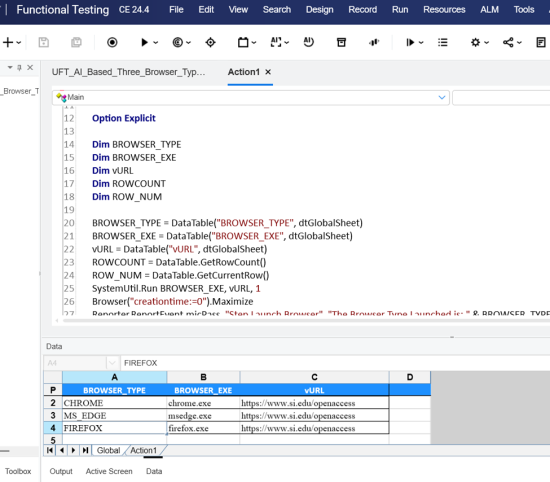Switch to UFT_AI_Based_Three_Browser_Typ... tab

tap(128, 72)
